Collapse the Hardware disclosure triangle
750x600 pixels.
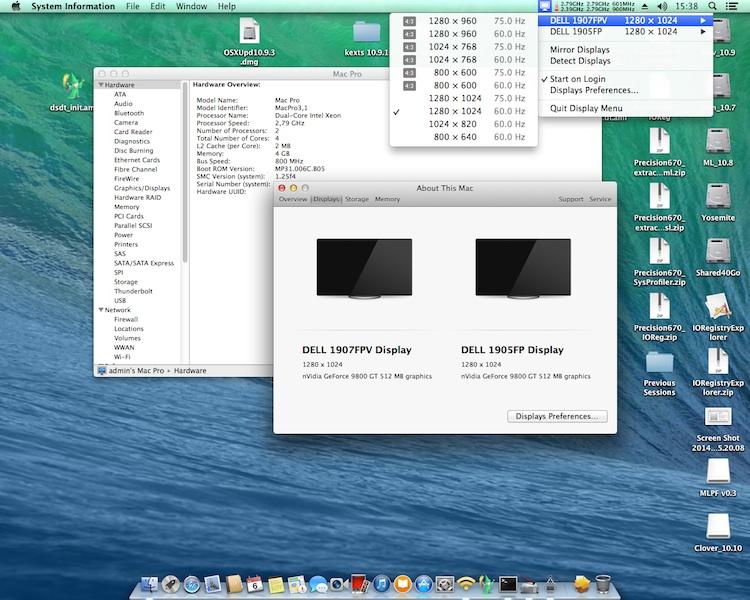pyautogui.click(x=101, y=85)
